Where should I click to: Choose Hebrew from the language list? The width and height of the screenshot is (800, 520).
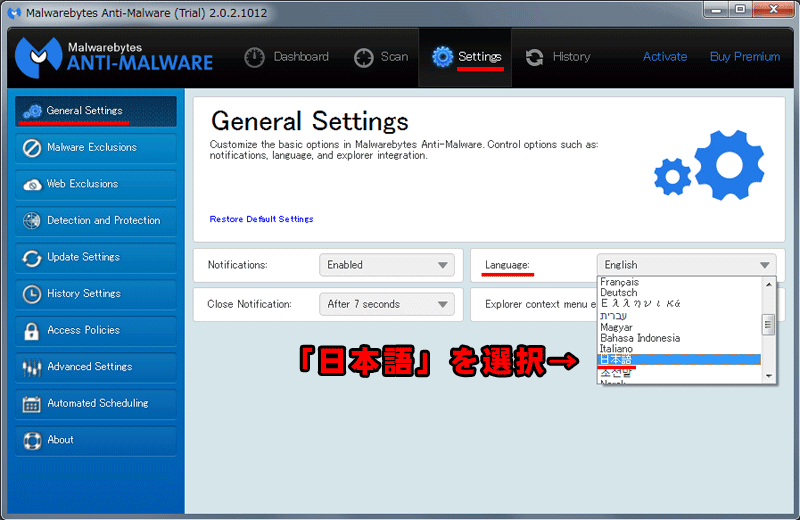tap(679, 315)
